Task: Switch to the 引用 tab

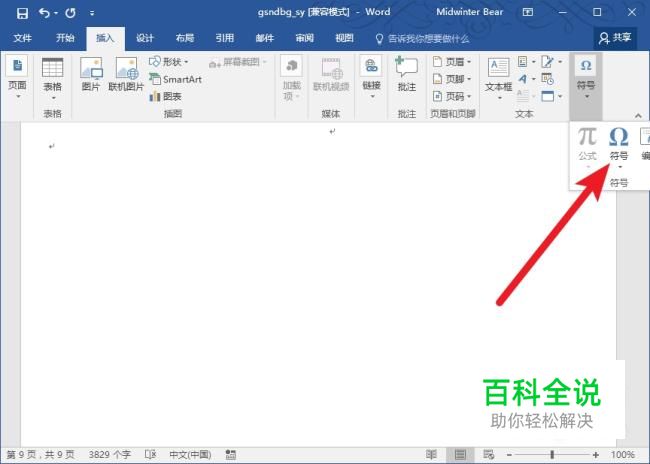Action: 225,38
